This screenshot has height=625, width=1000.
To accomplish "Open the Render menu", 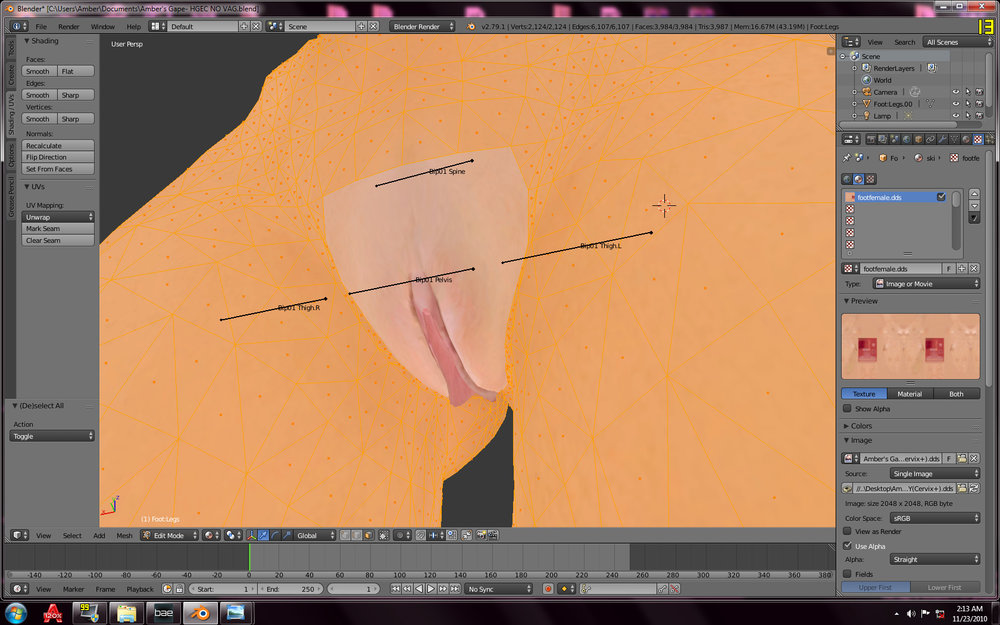I will tap(68, 27).
